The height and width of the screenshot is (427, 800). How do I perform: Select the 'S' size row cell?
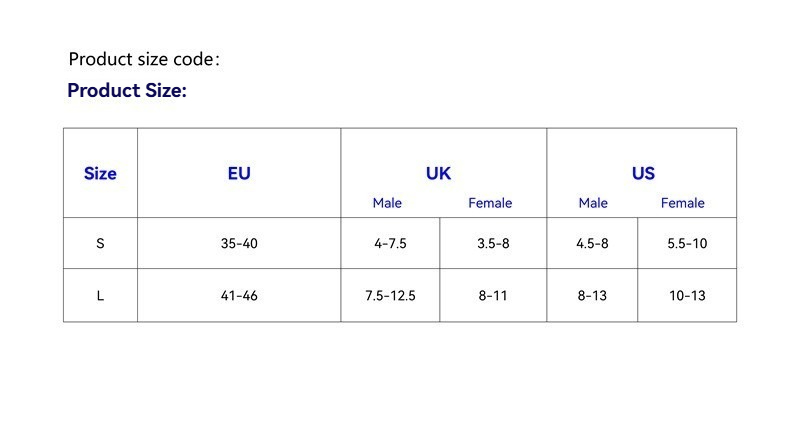pyautogui.click(x=100, y=243)
